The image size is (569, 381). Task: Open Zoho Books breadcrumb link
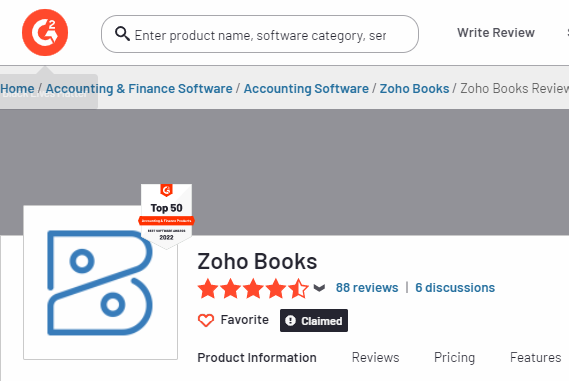414,89
